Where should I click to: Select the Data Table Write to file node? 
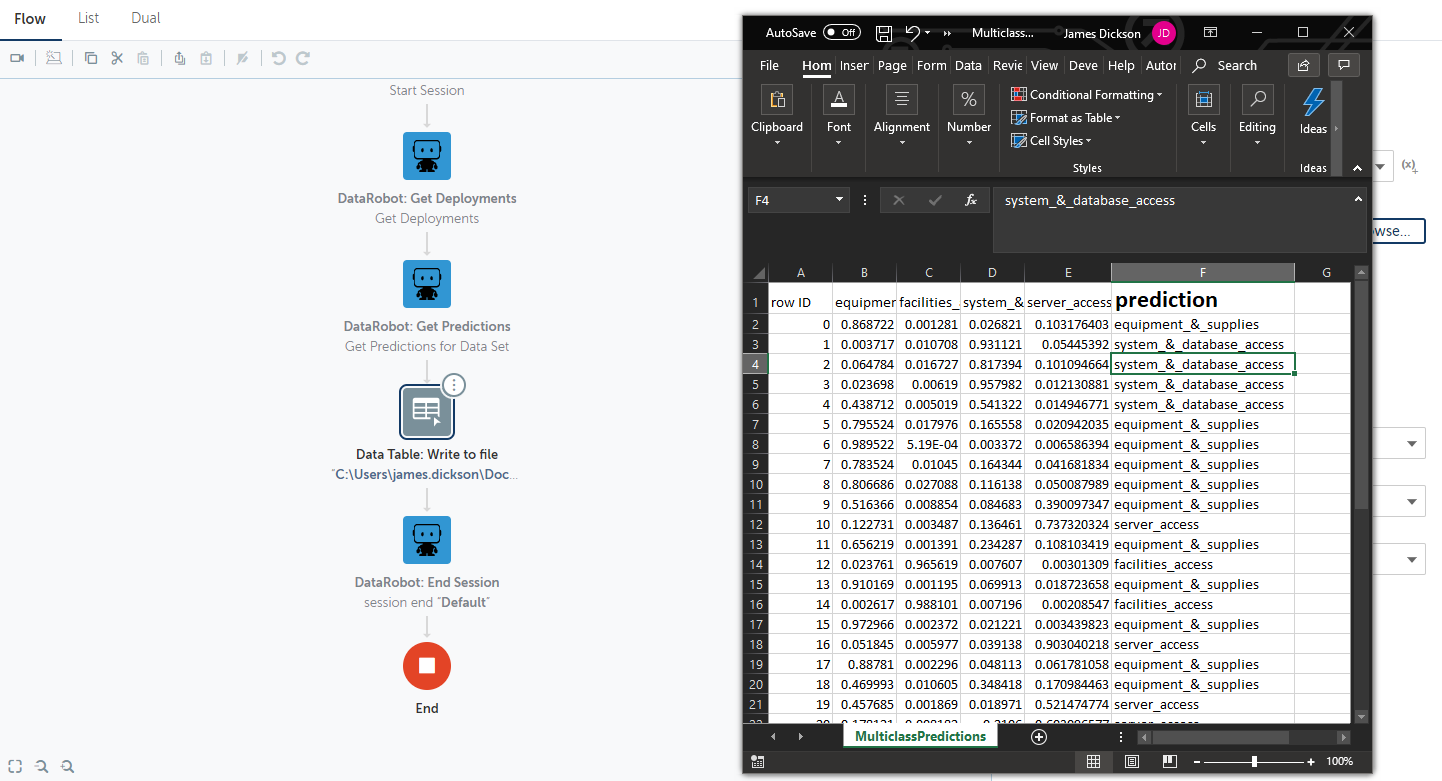(x=427, y=412)
